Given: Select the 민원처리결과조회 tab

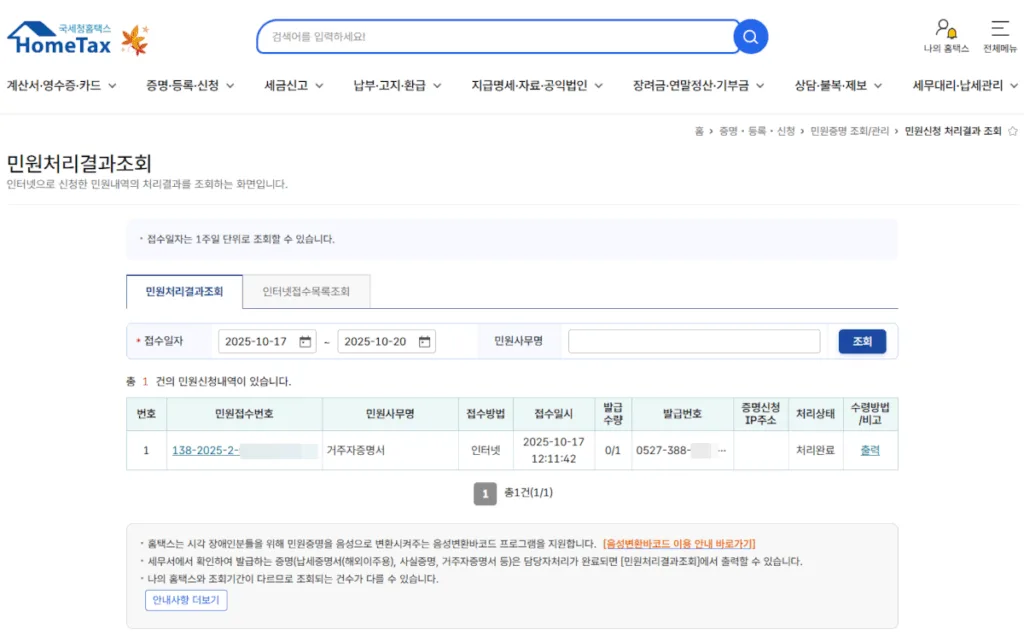Looking at the screenshot, I should pos(184,292).
